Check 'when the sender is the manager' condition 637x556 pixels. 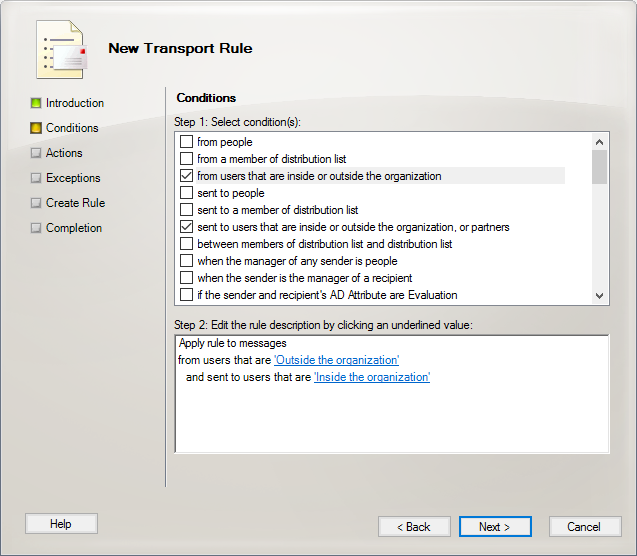coord(186,278)
